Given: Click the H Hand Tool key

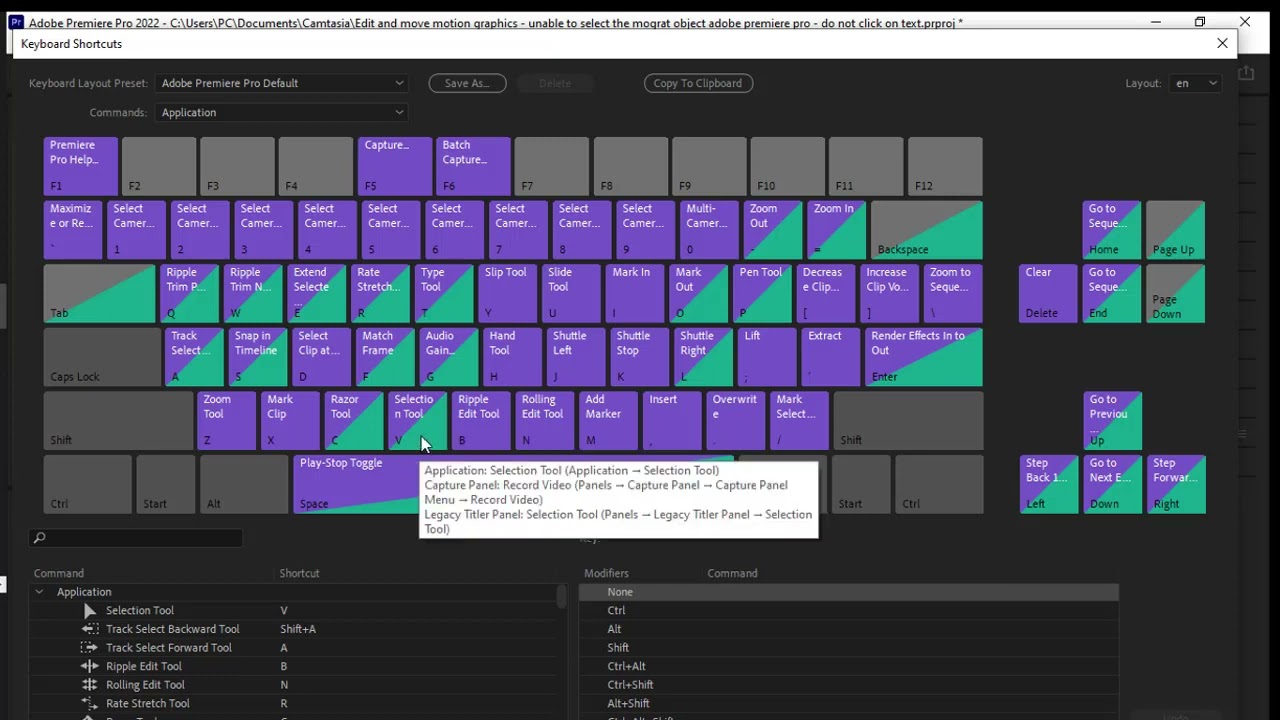Looking at the screenshot, I should tap(512, 358).
